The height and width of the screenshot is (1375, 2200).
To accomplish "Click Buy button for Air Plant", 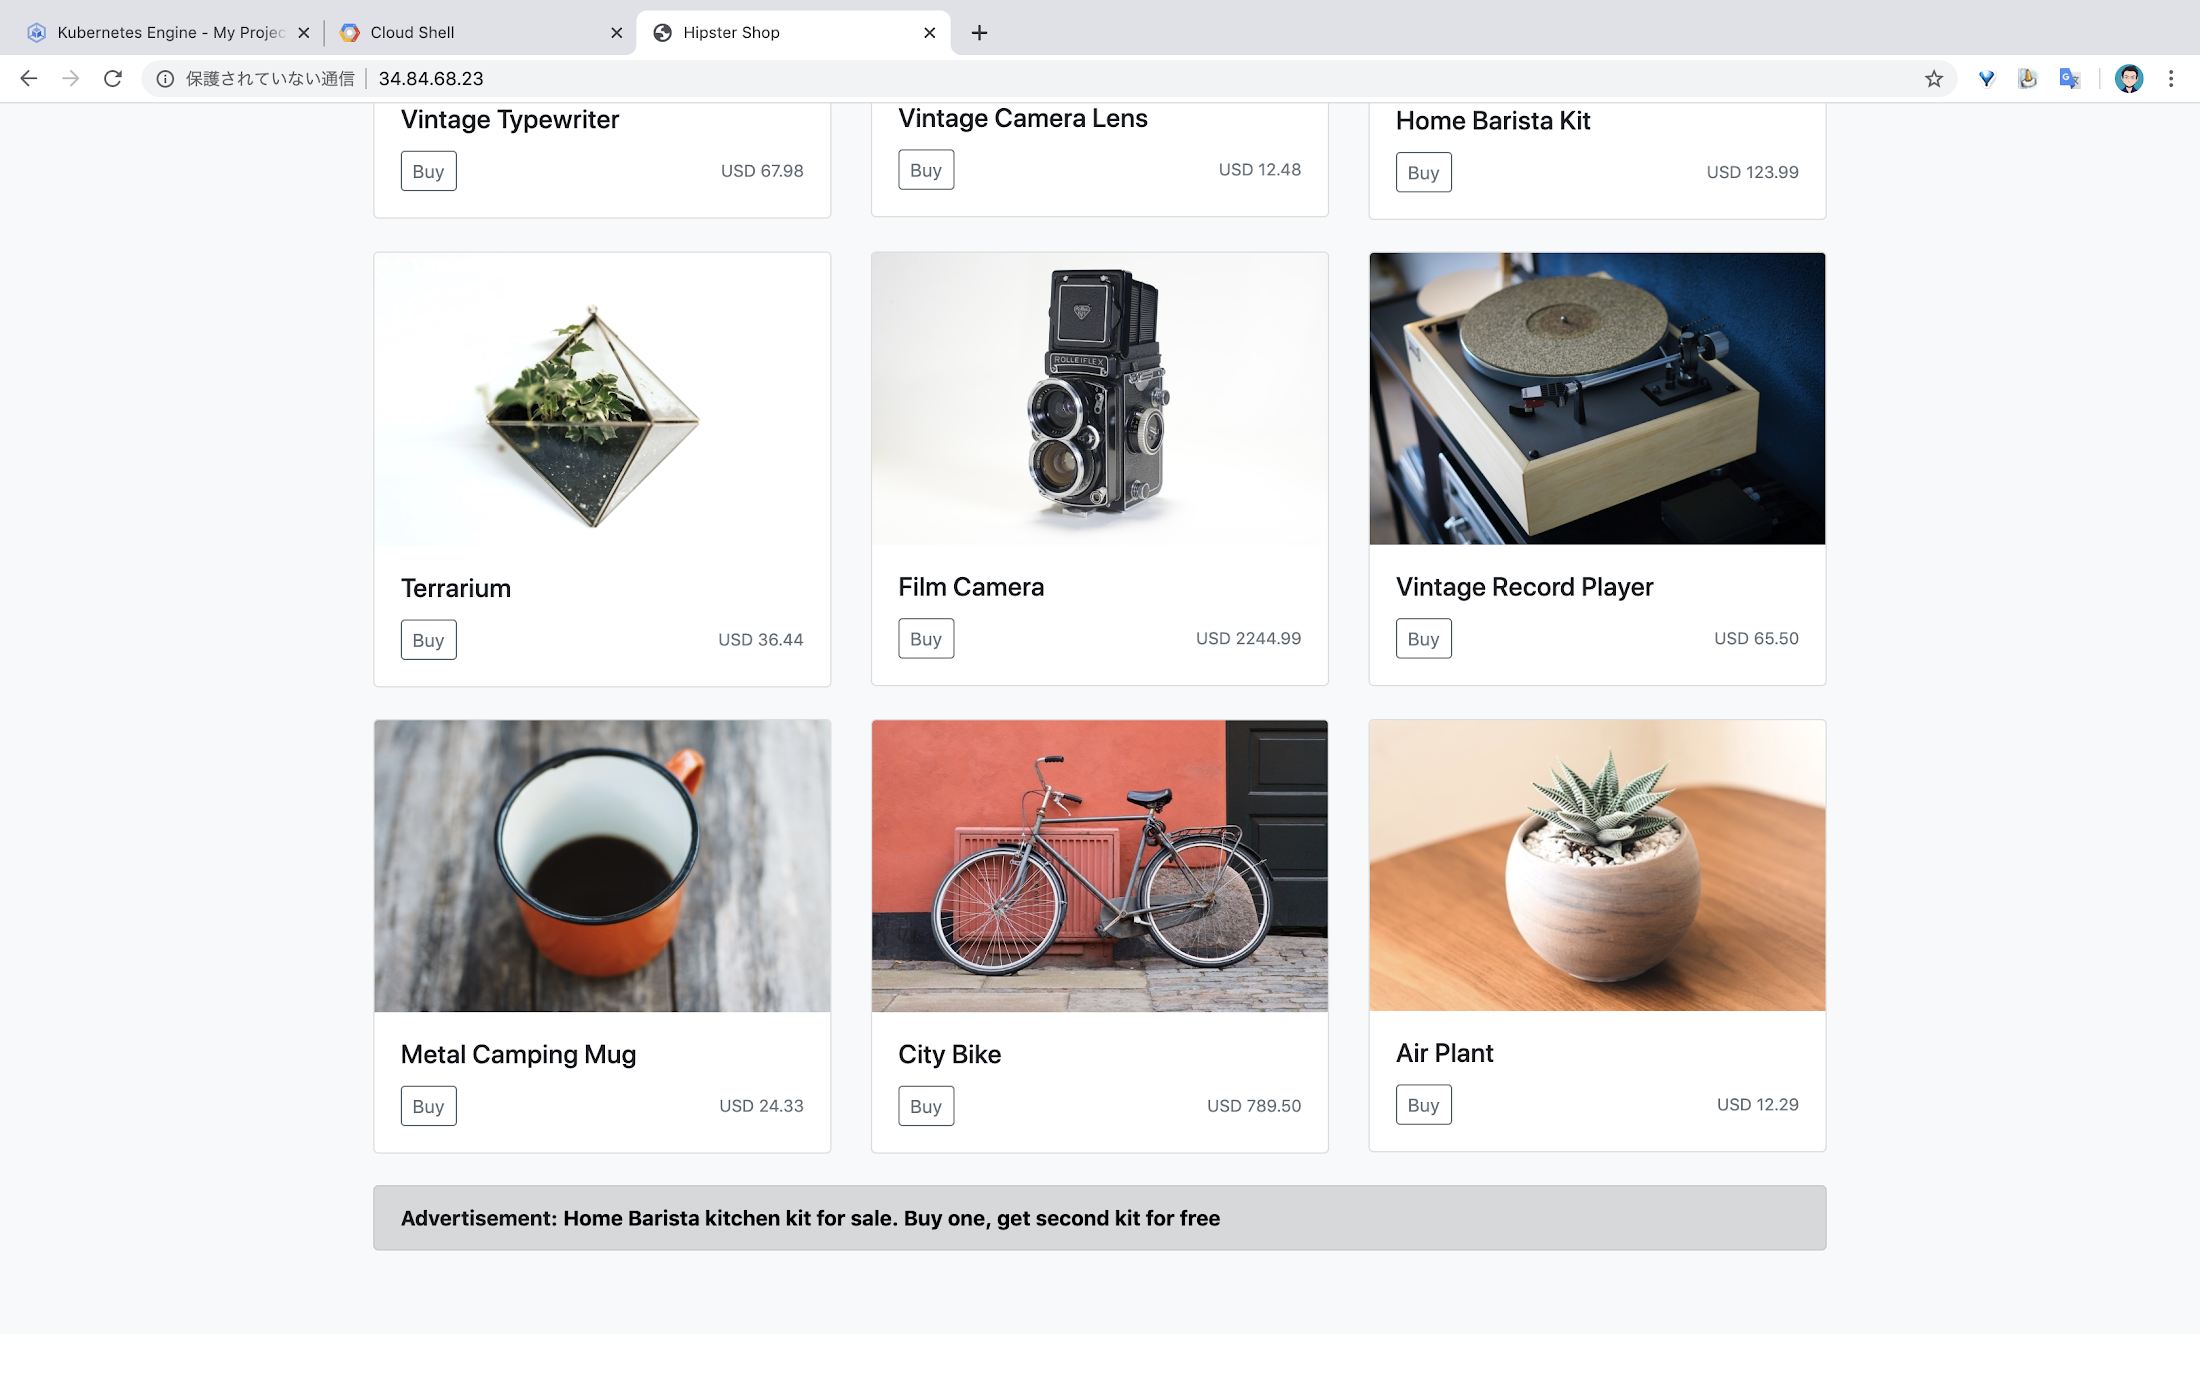I will pyautogui.click(x=1422, y=1103).
